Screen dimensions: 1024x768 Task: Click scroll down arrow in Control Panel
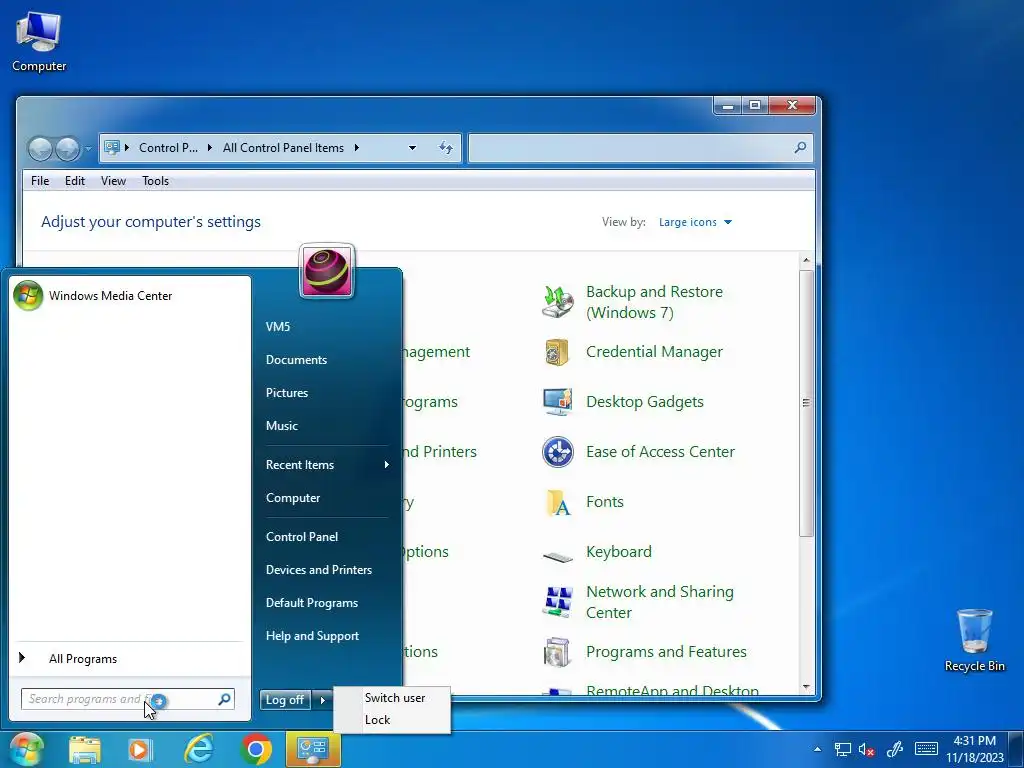[x=806, y=686]
